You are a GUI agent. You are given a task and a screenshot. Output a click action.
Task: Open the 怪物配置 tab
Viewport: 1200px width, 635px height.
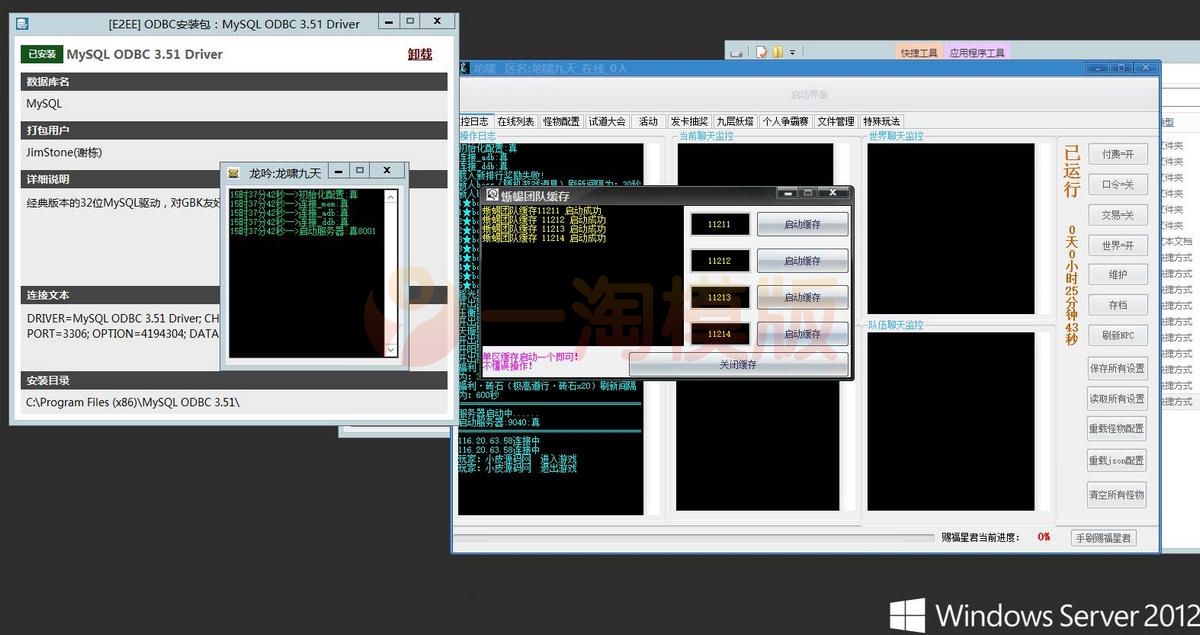pos(561,121)
